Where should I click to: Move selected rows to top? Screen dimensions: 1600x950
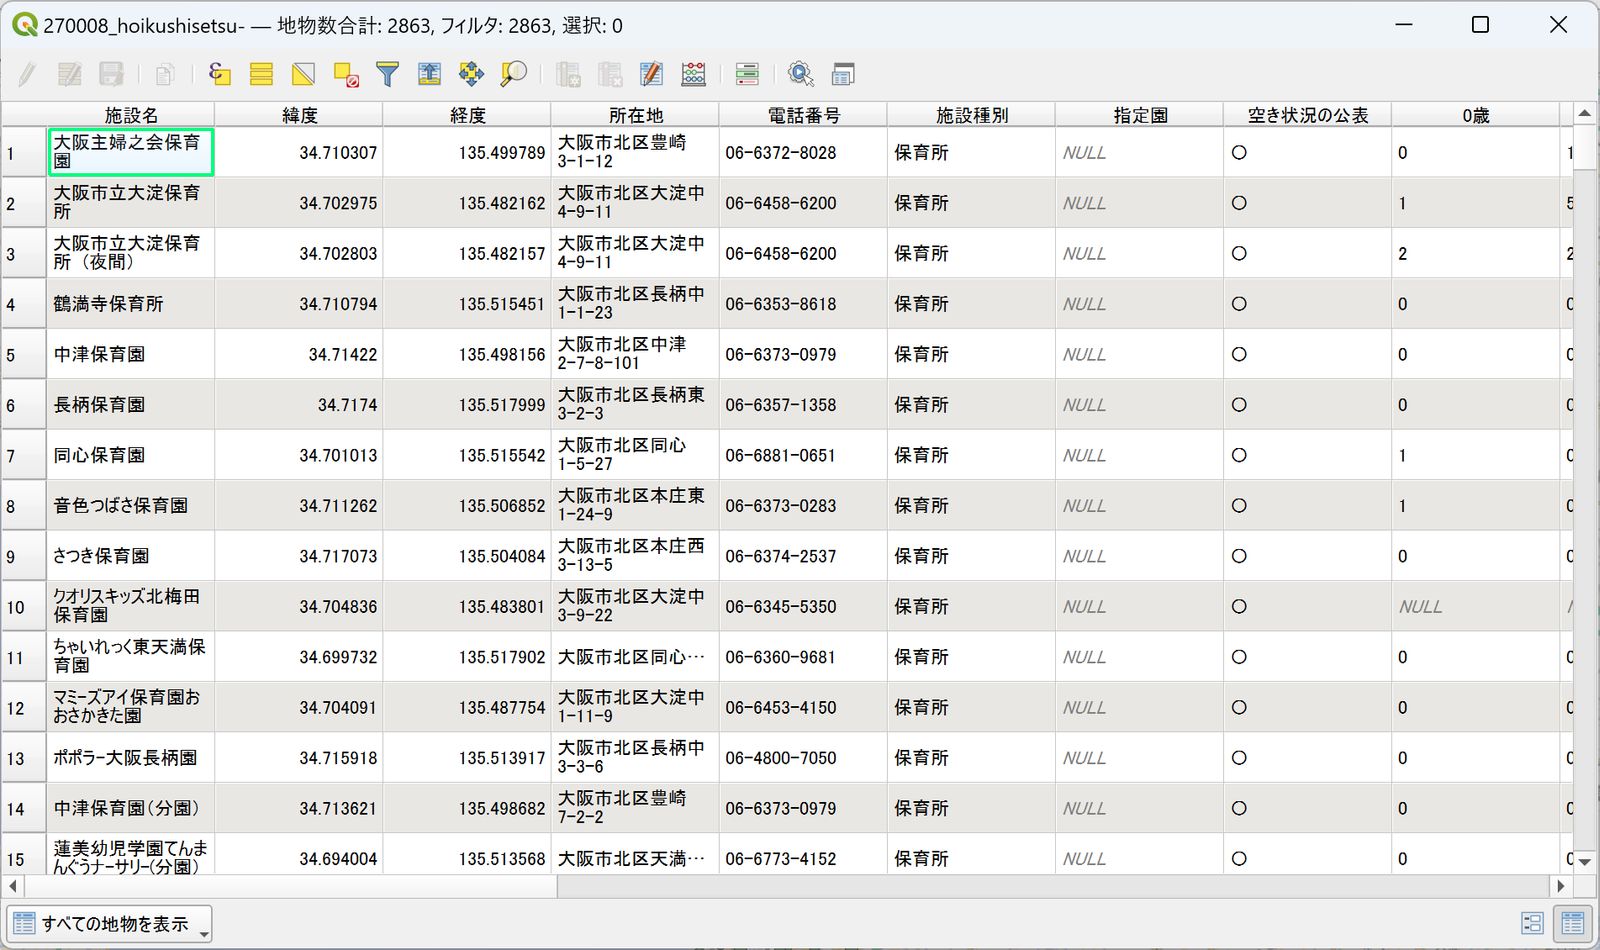(x=429, y=74)
